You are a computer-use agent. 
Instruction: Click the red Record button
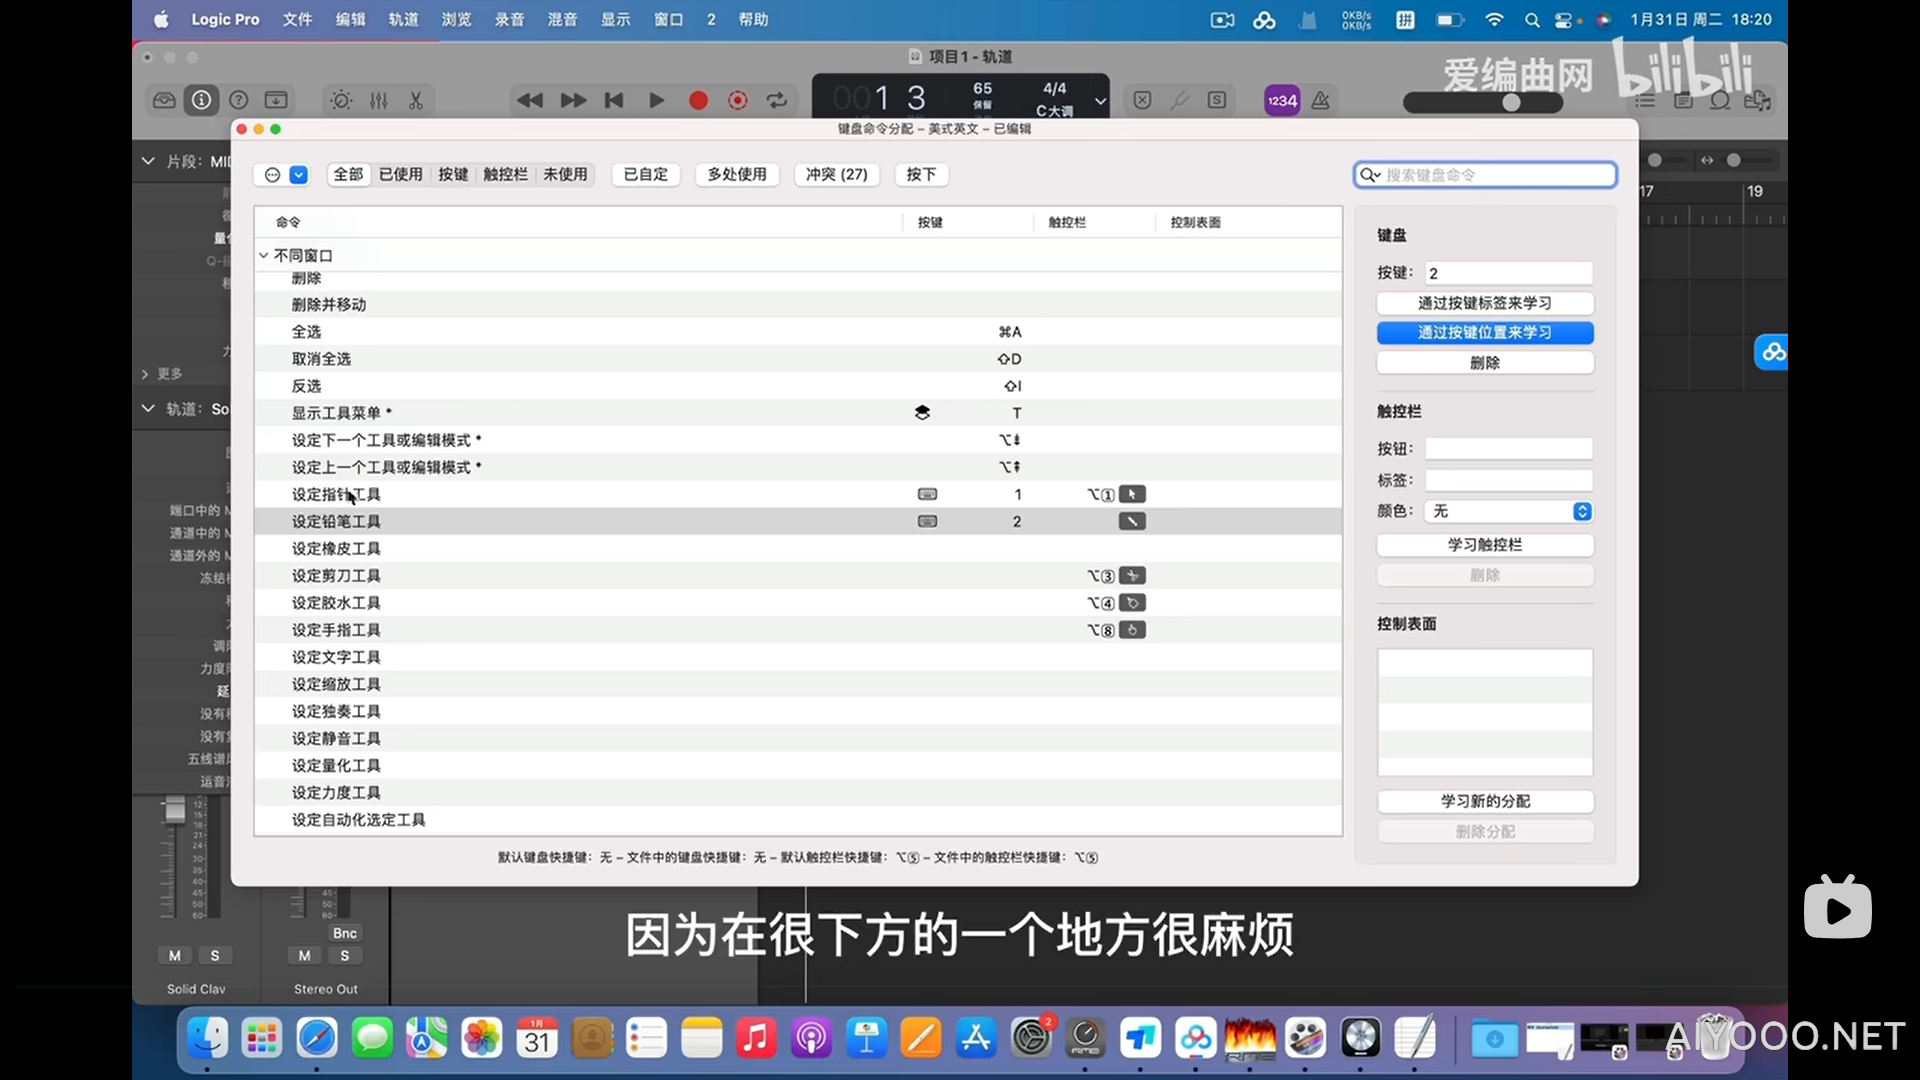[698, 100]
